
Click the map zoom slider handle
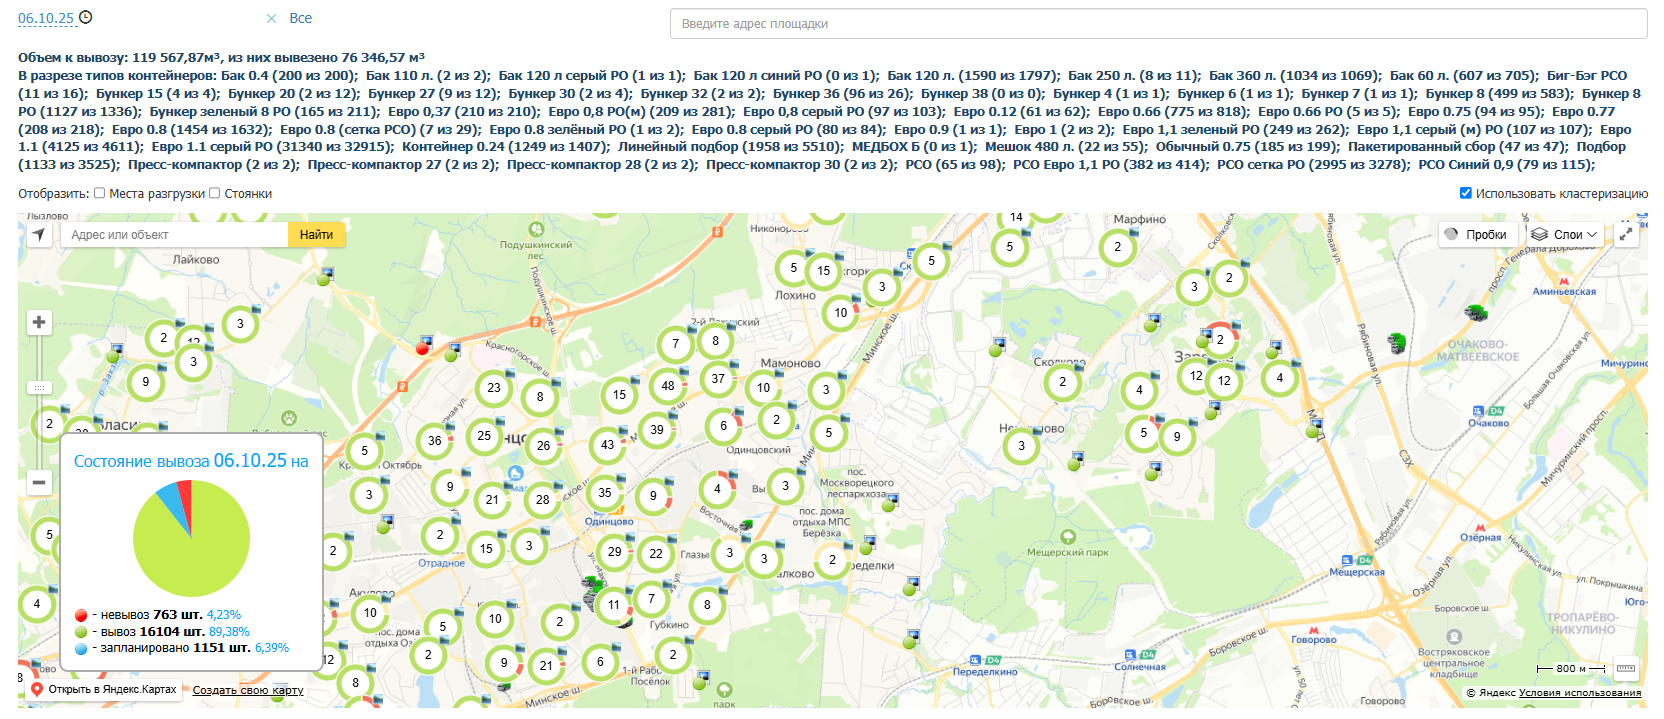(39, 387)
